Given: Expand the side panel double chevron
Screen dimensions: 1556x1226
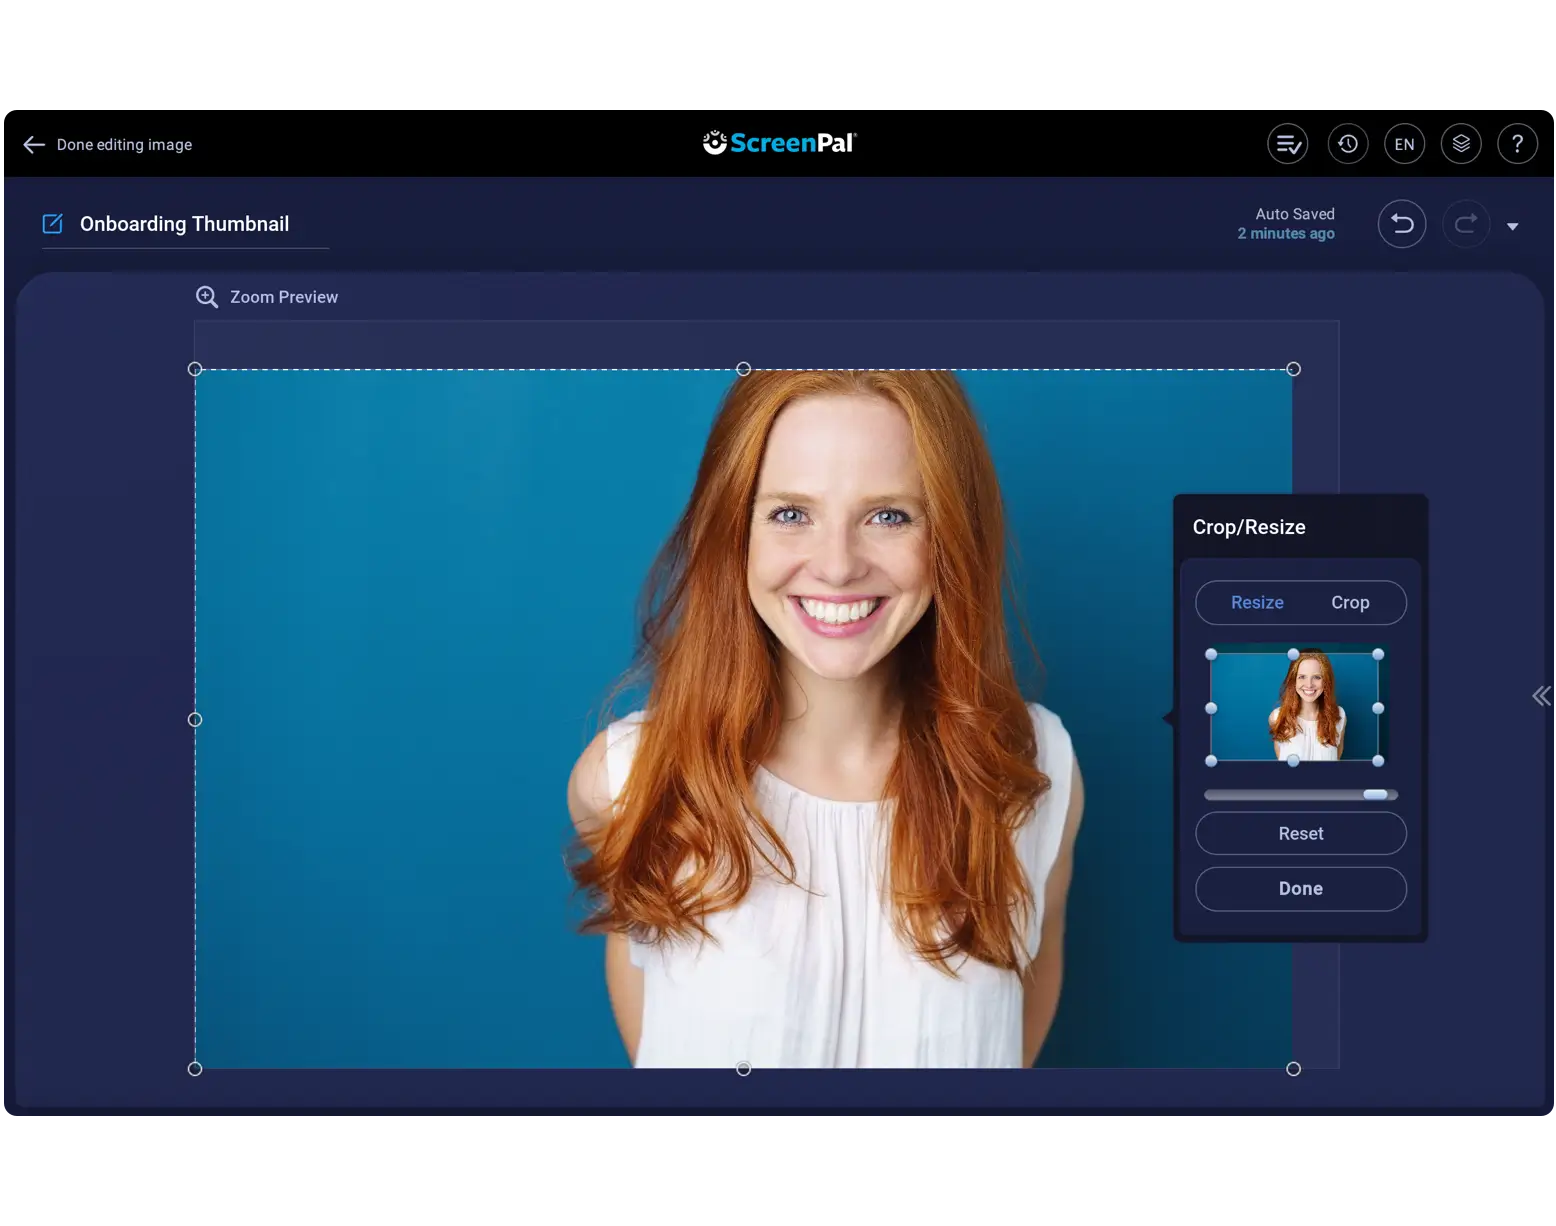Looking at the screenshot, I should (x=1541, y=696).
